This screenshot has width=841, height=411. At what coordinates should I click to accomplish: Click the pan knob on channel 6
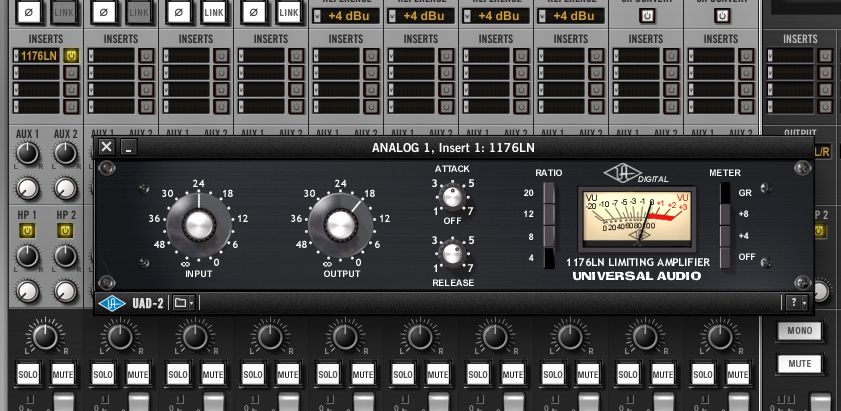tap(420, 336)
